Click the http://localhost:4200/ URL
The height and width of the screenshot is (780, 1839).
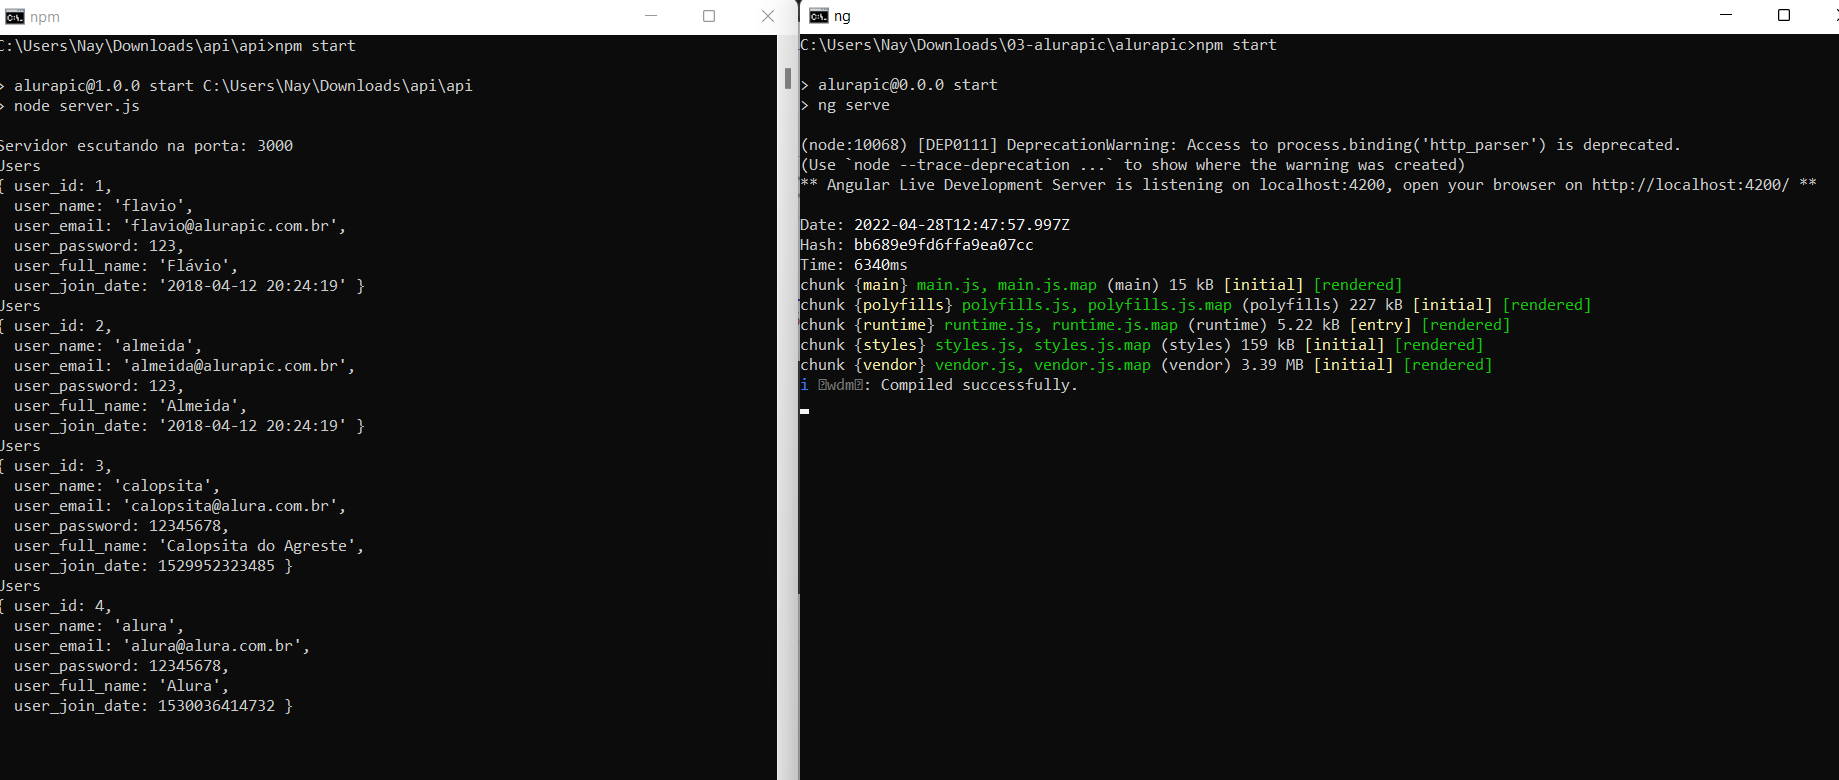(1690, 185)
